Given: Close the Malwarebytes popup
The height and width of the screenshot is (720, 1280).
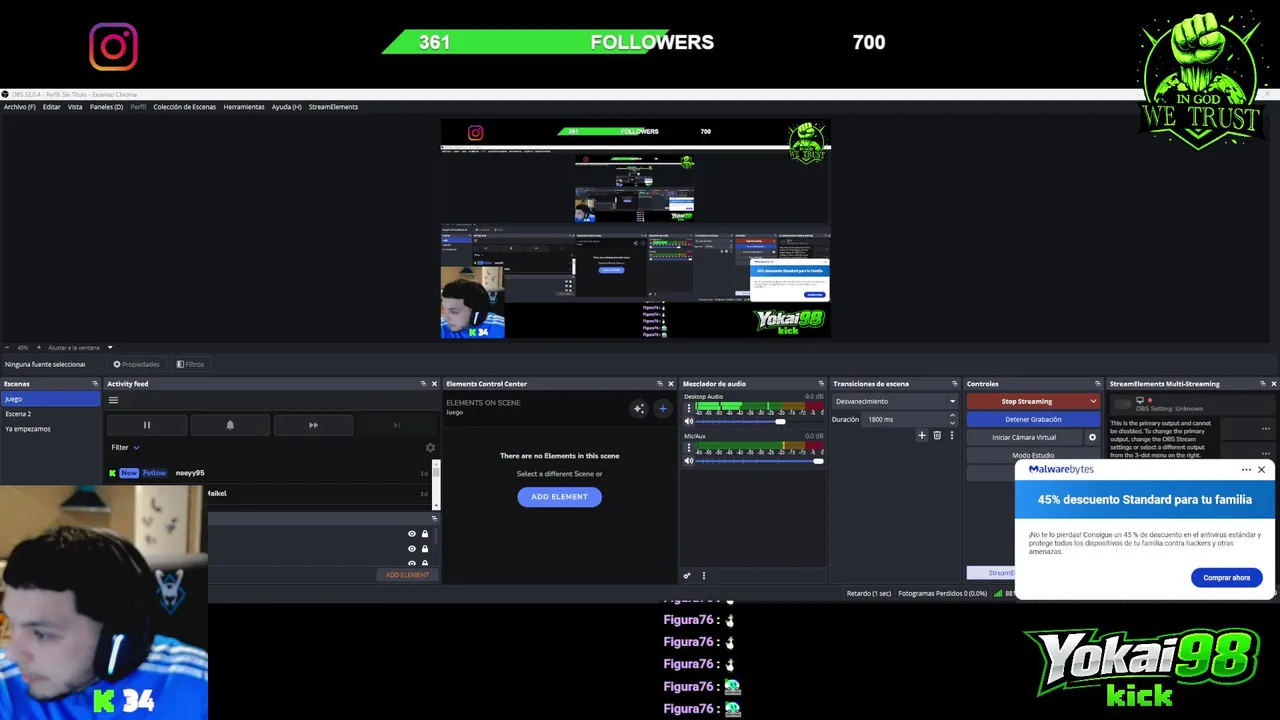Looking at the screenshot, I should (x=1262, y=470).
